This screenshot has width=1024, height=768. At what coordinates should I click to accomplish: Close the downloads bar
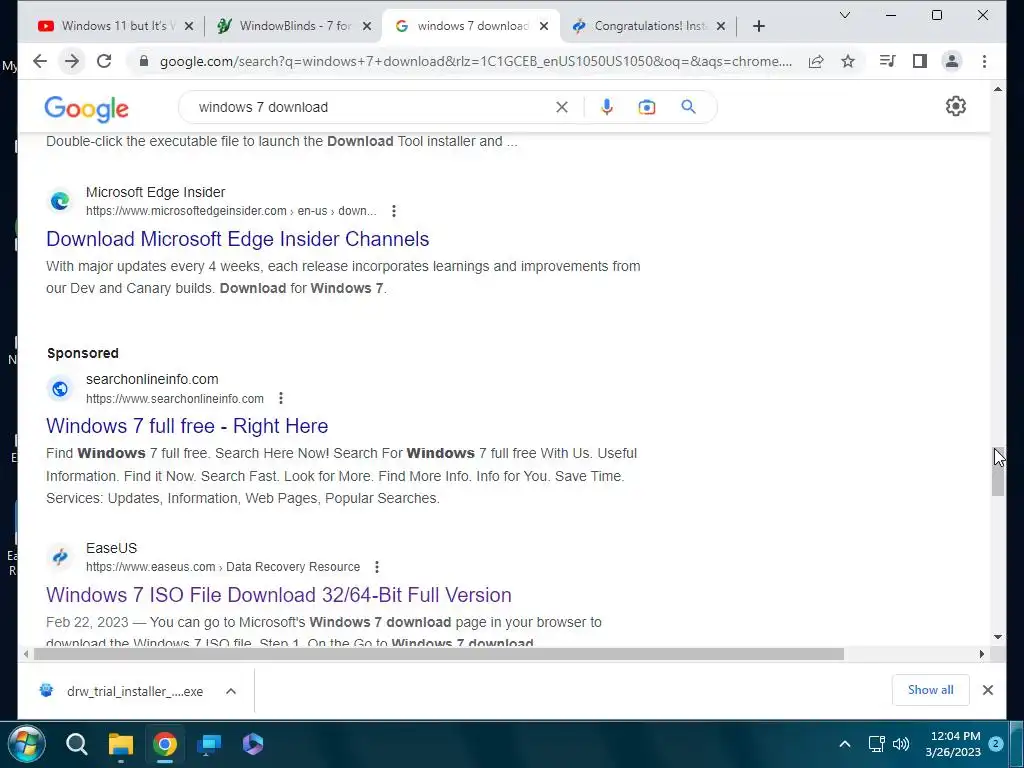tap(987, 690)
